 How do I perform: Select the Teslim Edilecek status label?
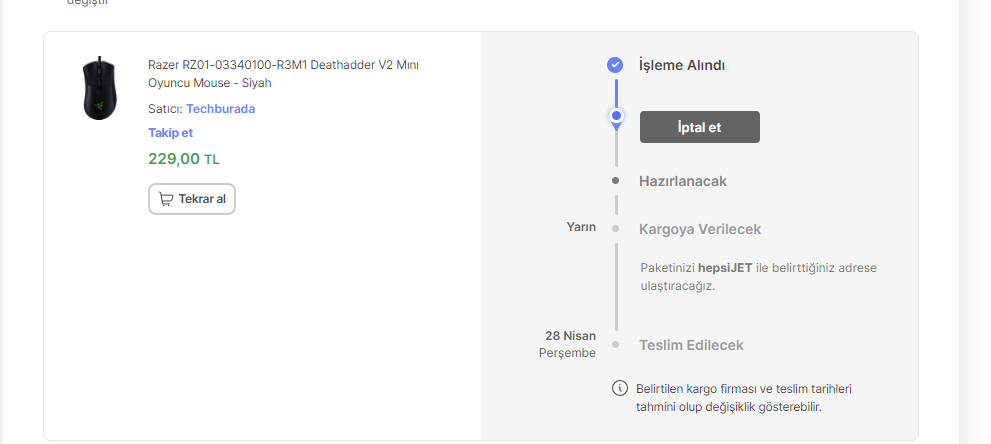[x=691, y=345]
